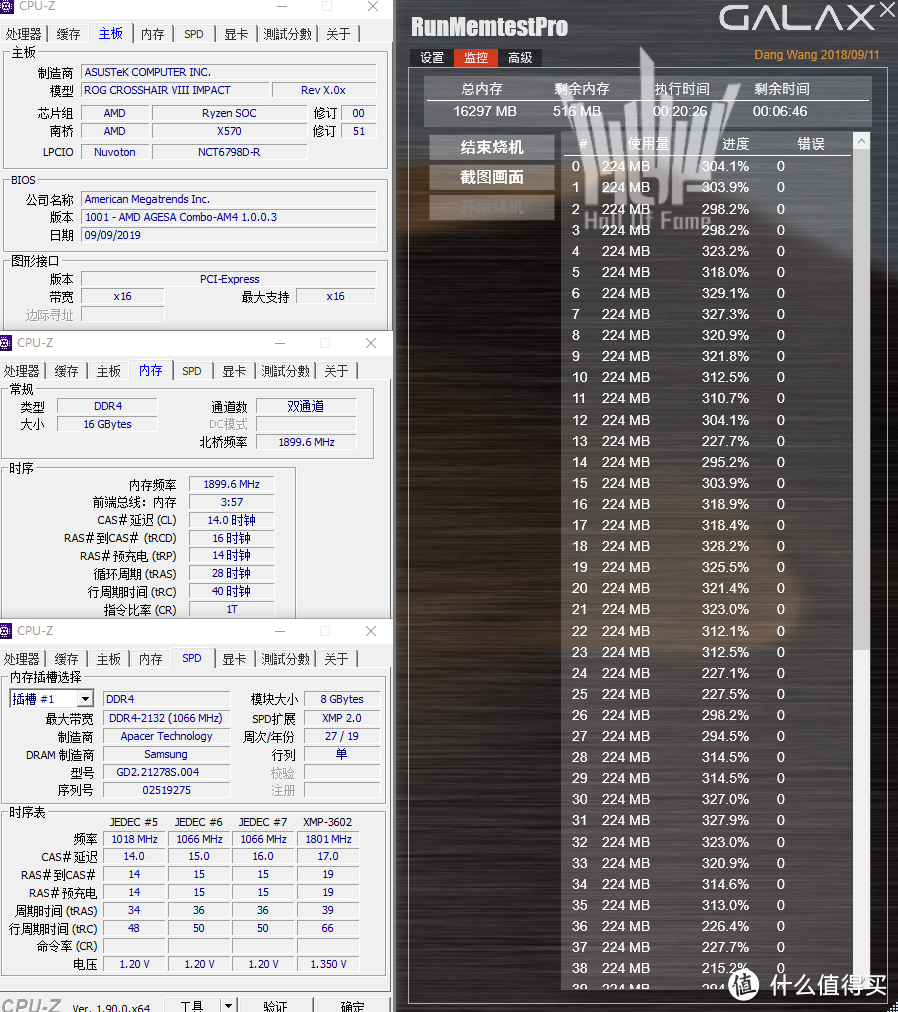
Task: Close the CPU-Z memory window
Action: tap(371, 343)
